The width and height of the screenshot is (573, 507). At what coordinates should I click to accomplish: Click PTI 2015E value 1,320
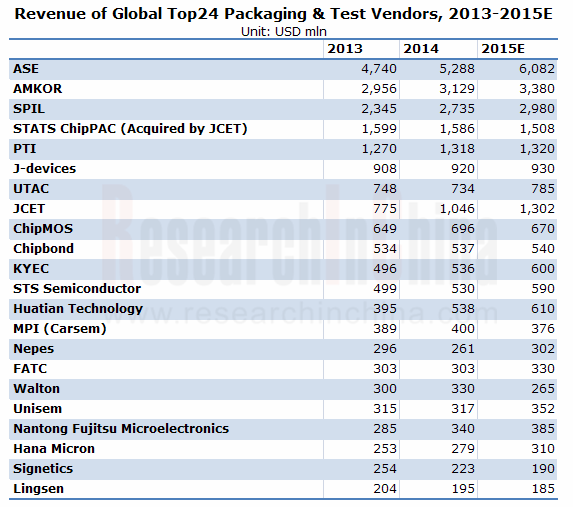click(537, 149)
